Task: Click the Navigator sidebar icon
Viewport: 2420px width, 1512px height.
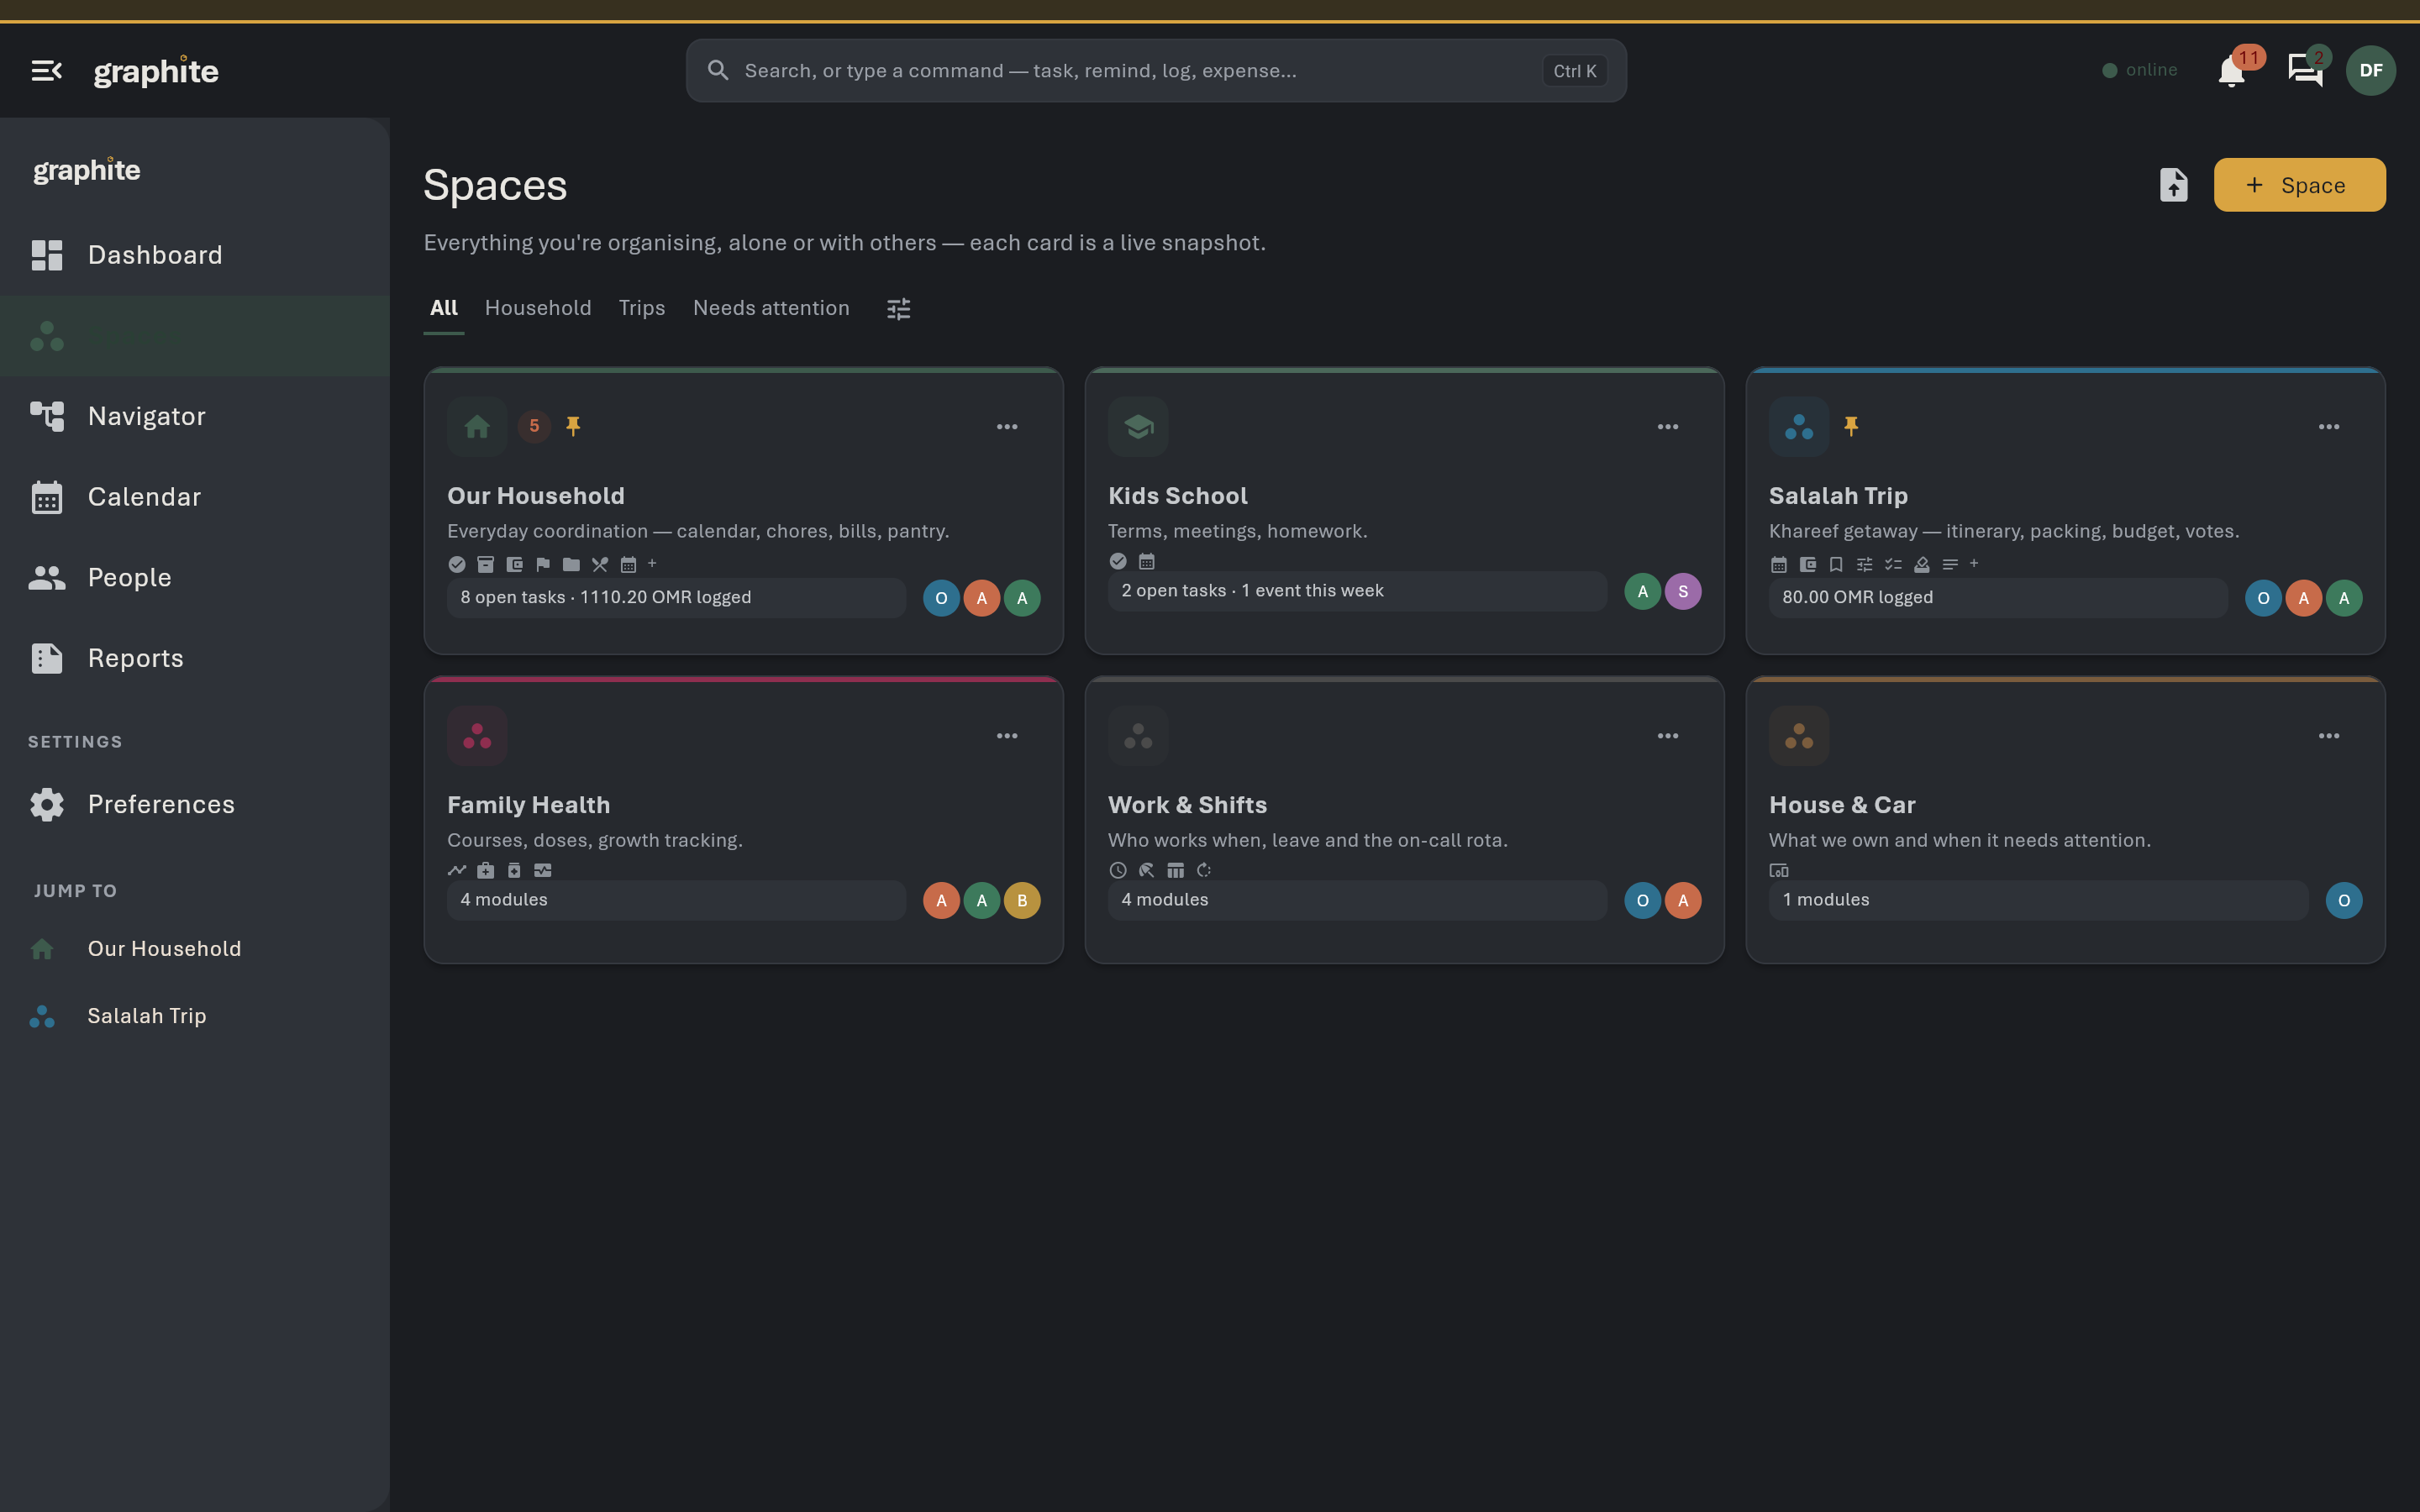Action: point(47,416)
